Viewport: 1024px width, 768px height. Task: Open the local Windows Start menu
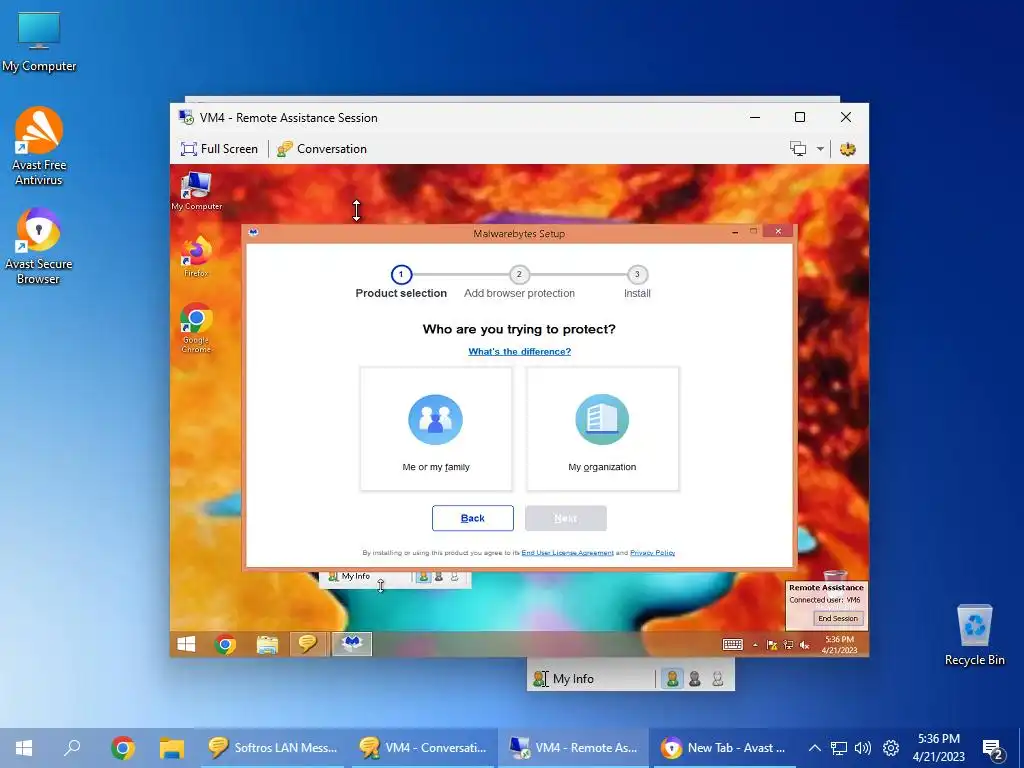click(x=24, y=748)
